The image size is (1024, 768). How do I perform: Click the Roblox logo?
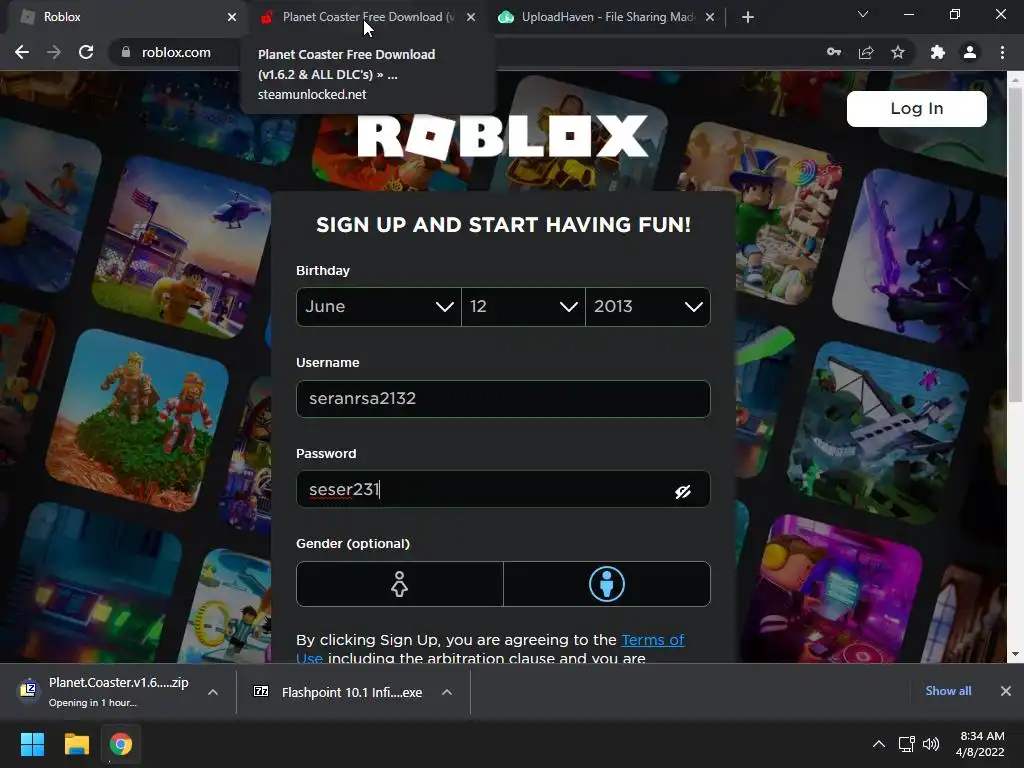coord(503,136)
